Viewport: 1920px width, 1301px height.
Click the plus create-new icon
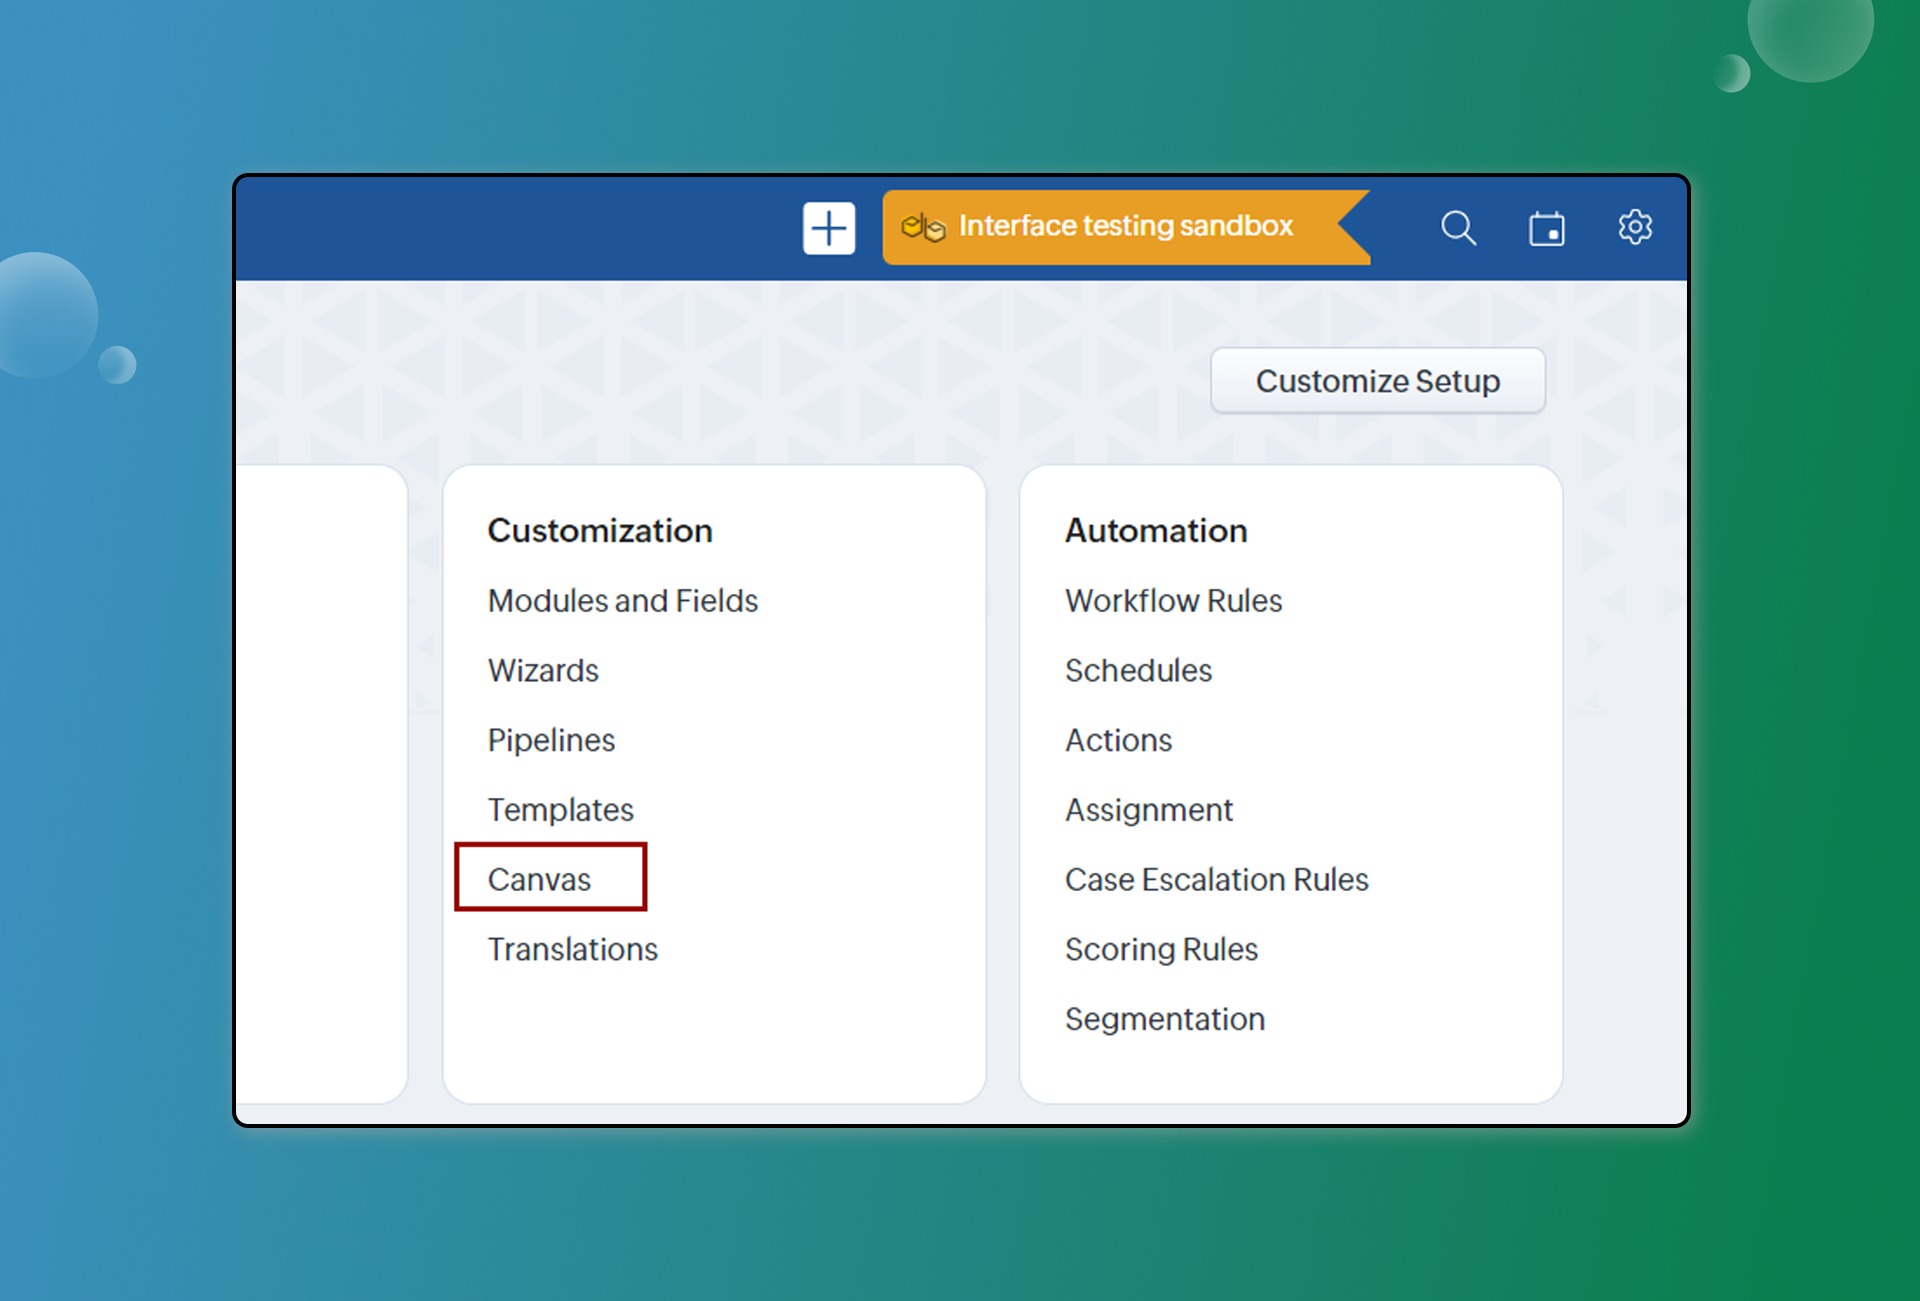828,228
